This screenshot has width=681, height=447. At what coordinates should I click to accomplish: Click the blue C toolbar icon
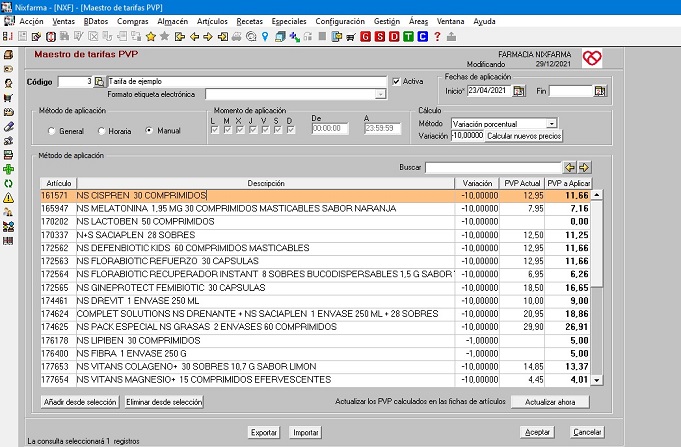(423, 37)
